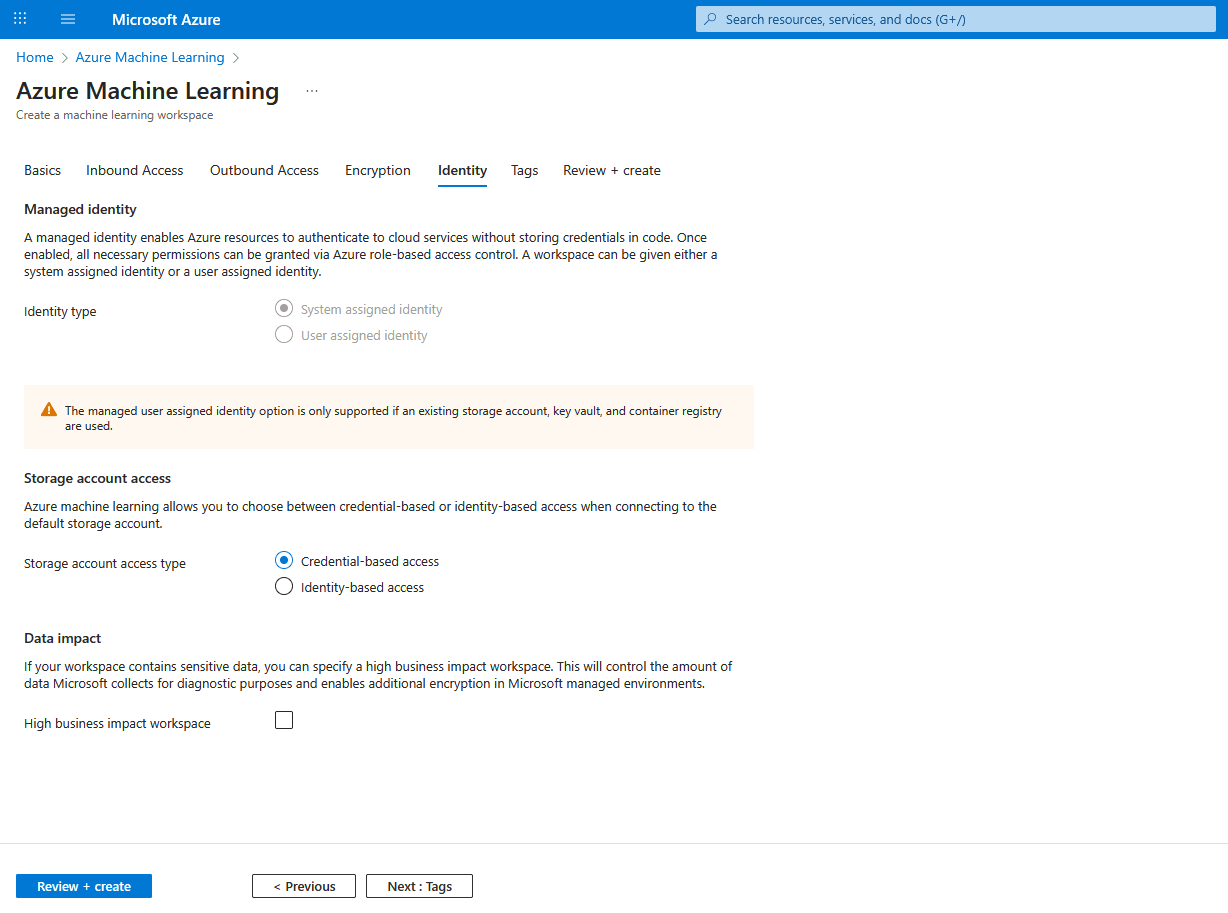Advance with the Next : Tags button
Screen dimensions: 1228x913
coord(419,886)
